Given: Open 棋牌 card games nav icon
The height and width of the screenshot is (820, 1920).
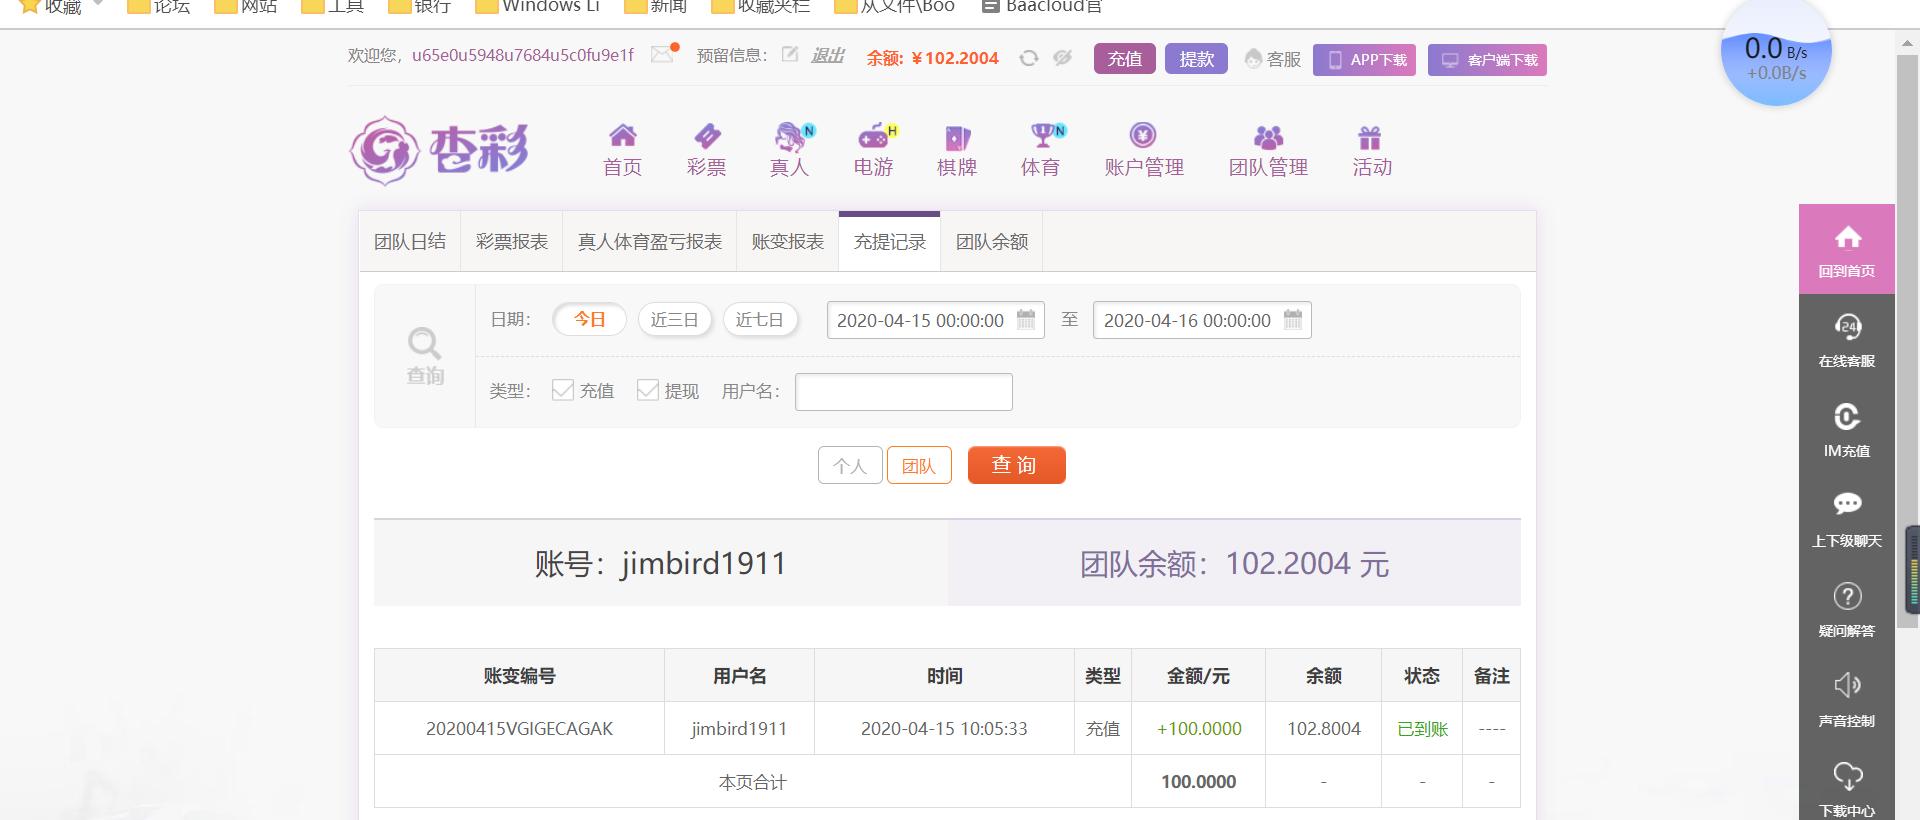Looking at the screenshot, I should click(957, 151).
